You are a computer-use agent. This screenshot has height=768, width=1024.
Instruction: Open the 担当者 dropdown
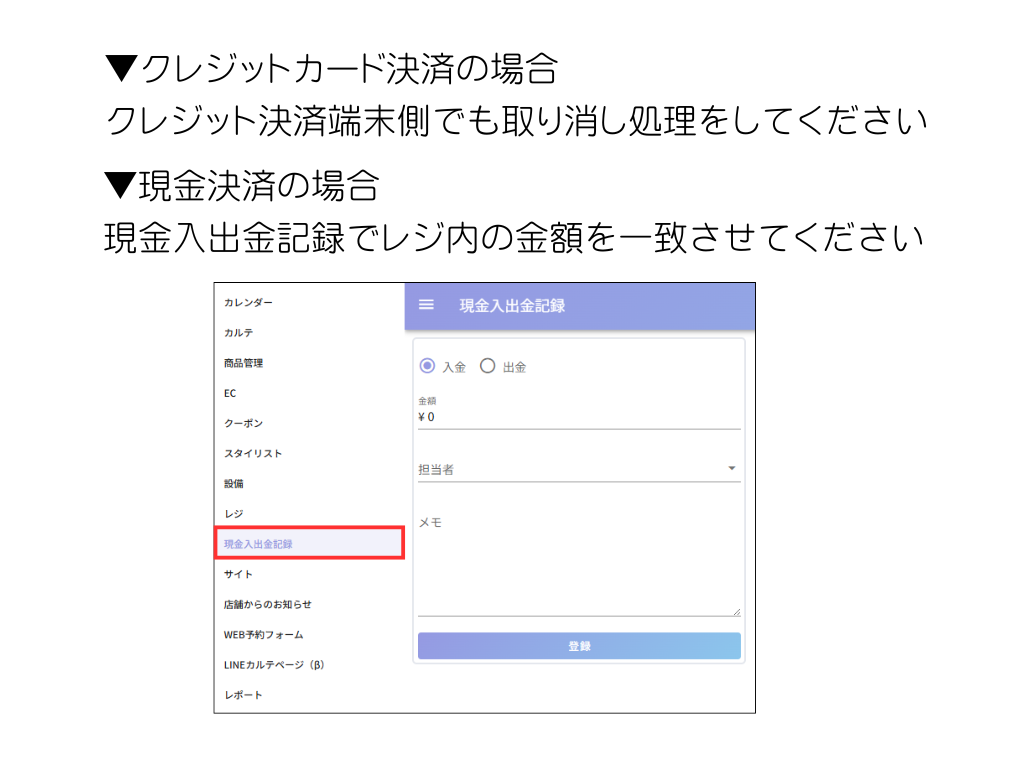(x=579, y=469)
